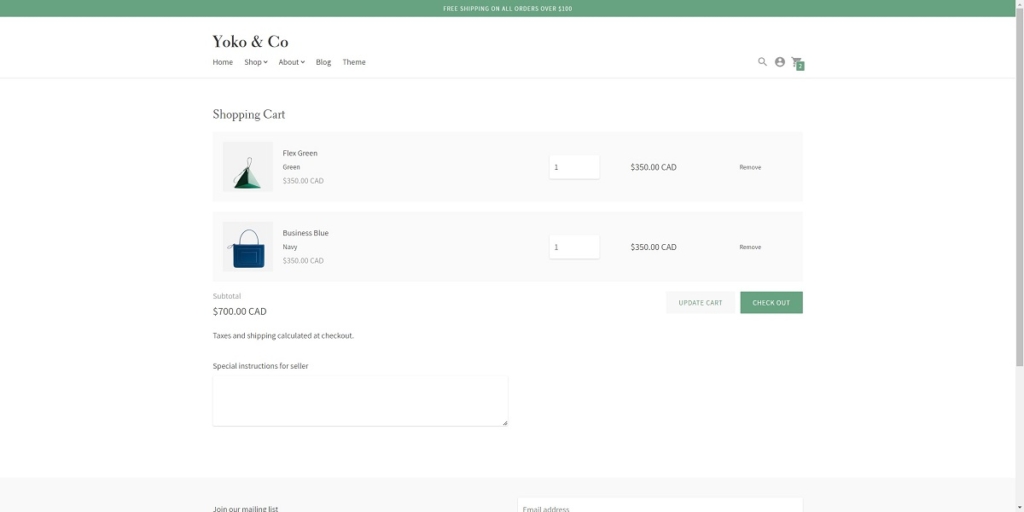Open the Business Blue product link
The image size is (1024, 512).
click(x=305, y=233)
